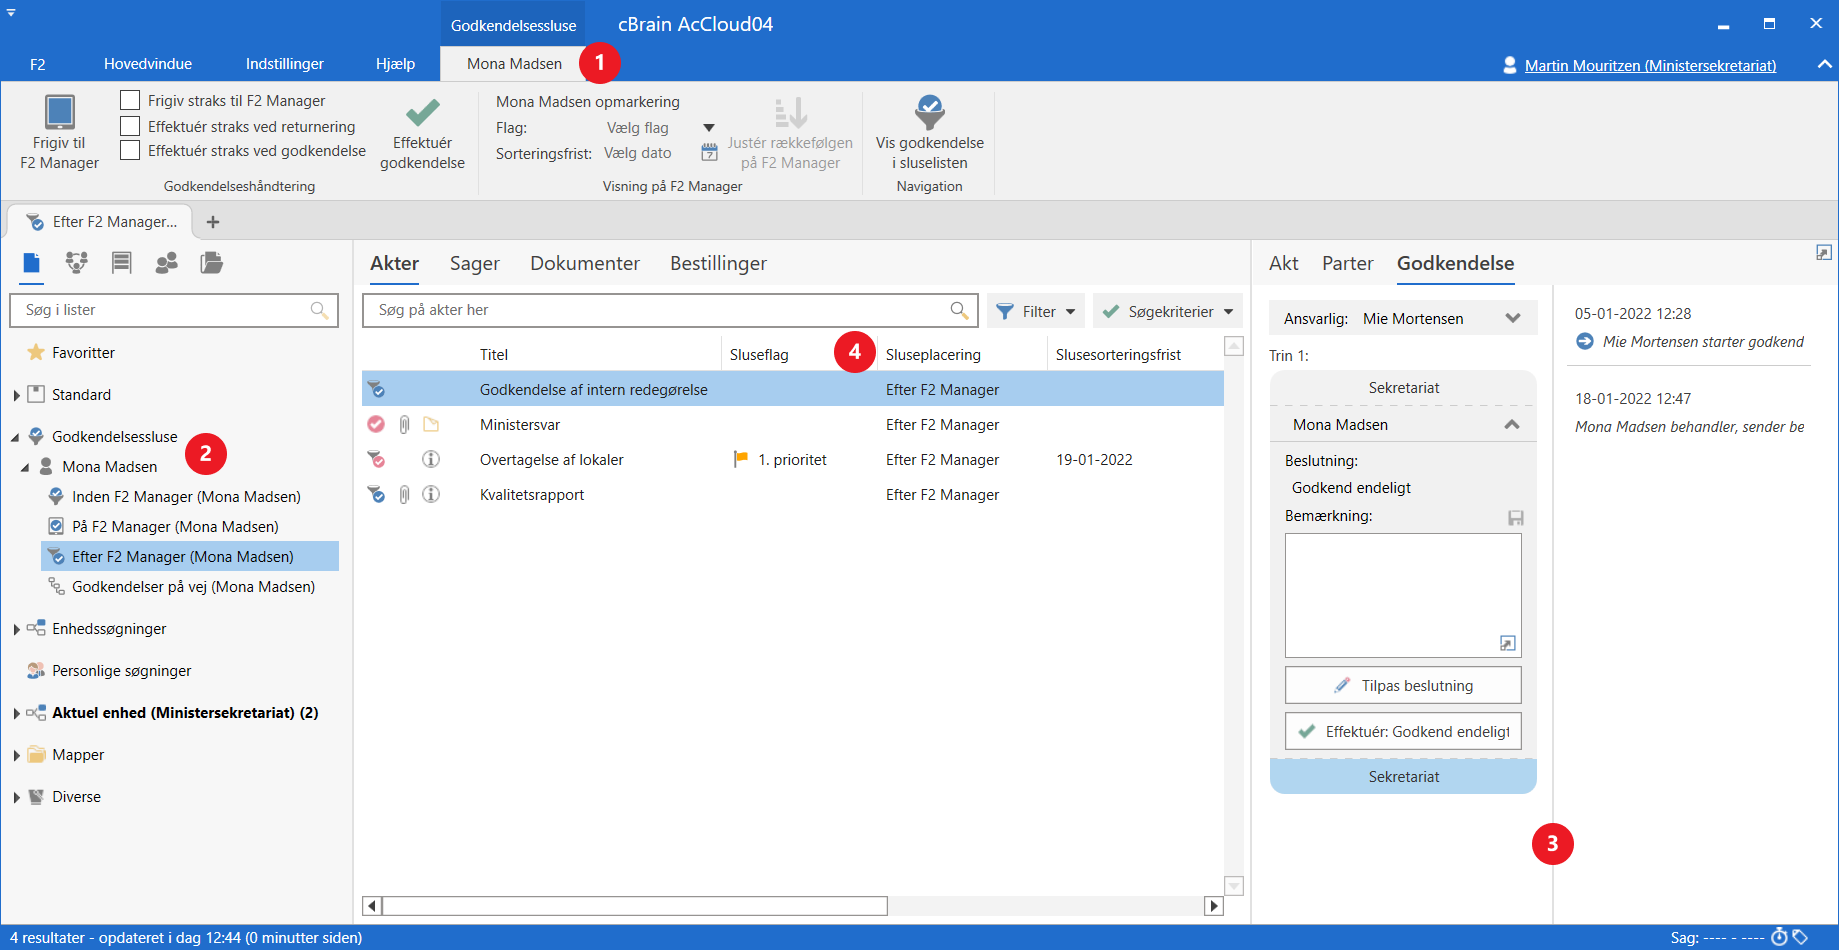Image resolution: width=1839 pixels, height=950 pixels.
Task: Open Martin Mouritzen user link
Action: point(1650,65)
